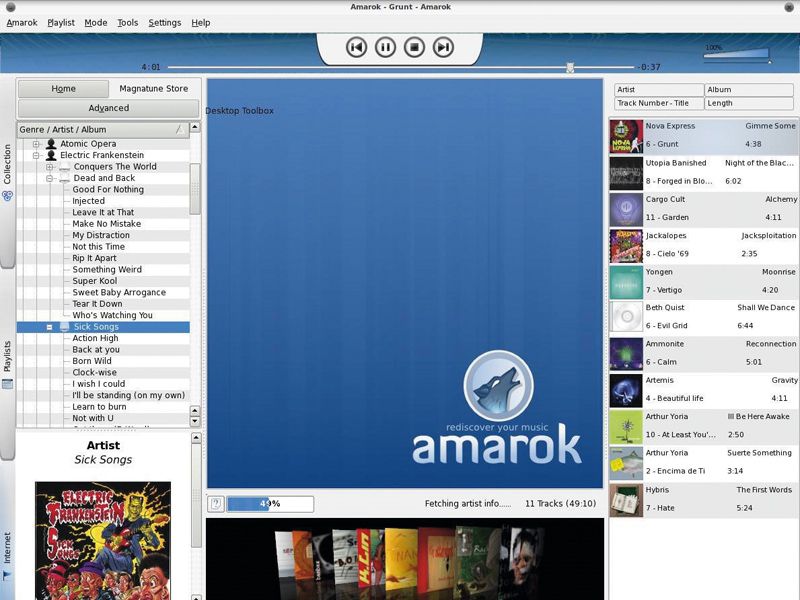Click the previous track button
800x600 pixels.
point(359,45)
